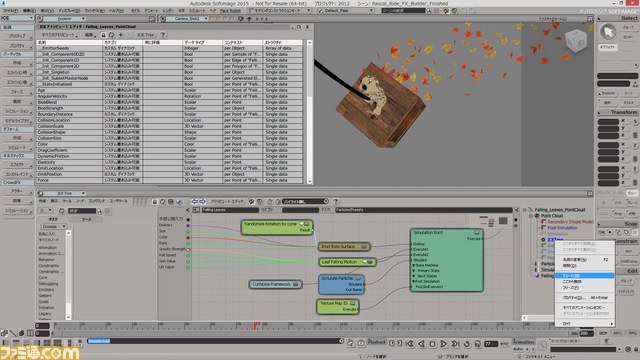The width and height of the screenshot is (640, 360).
Task: Click preset manager refresh icon beside search field
Action: (62, 211)
